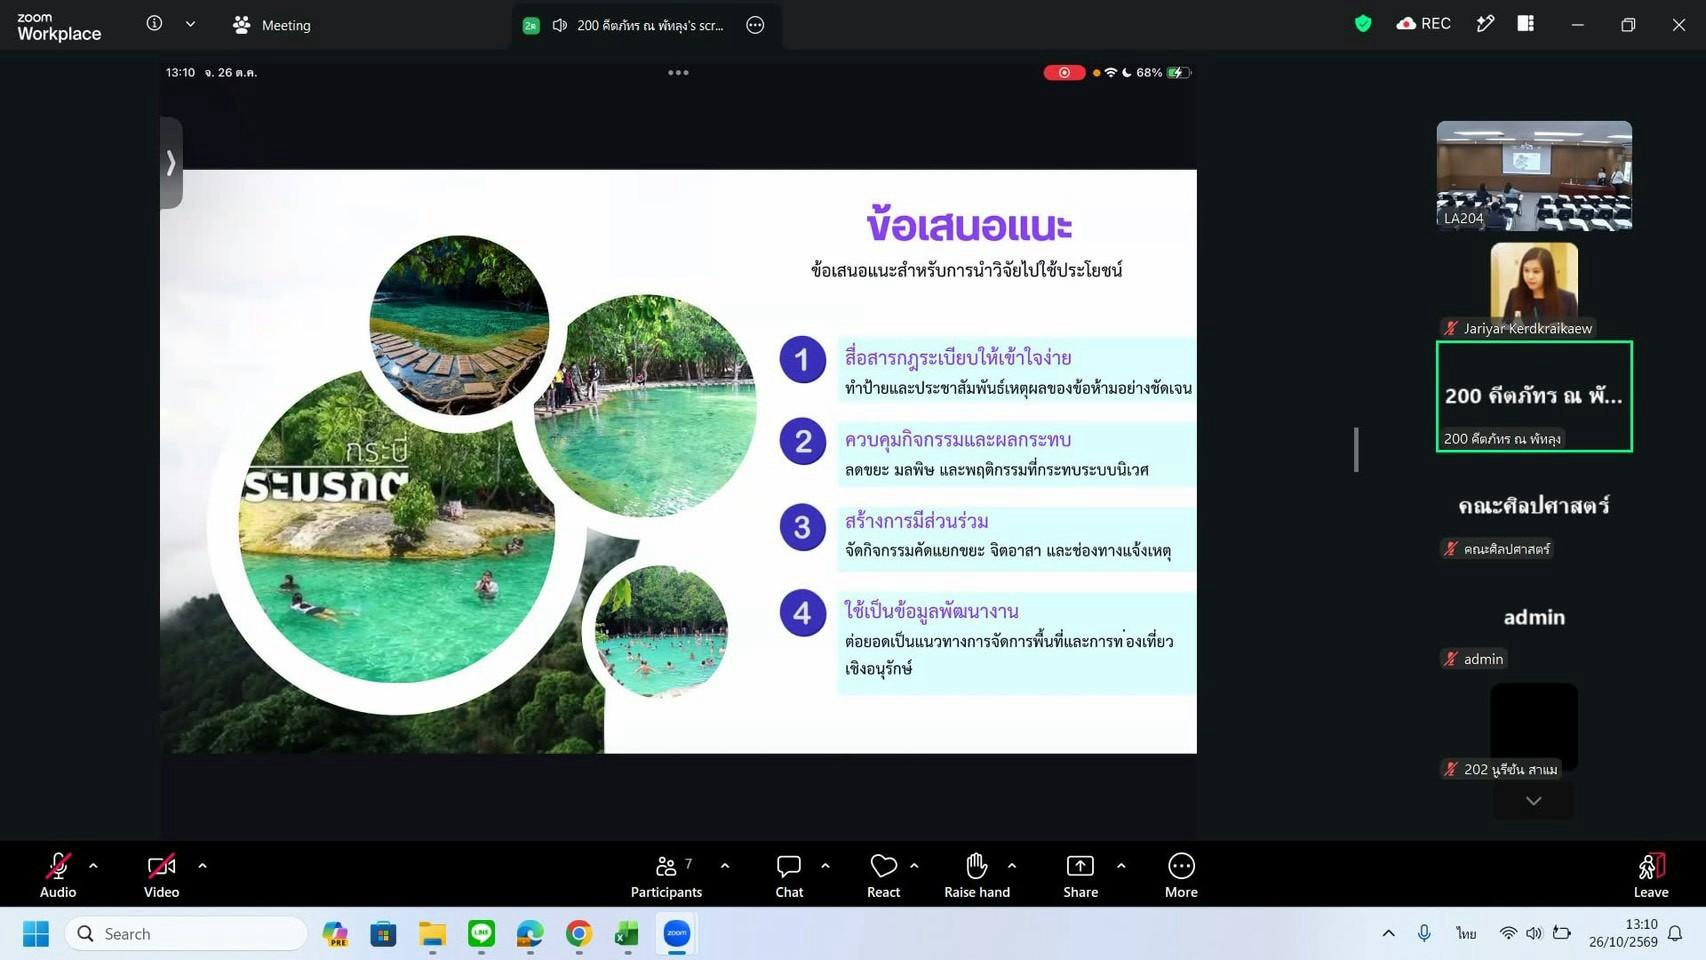Click the taskbar Search box
Viewport: 1706px width, 960px height.
pos(187,934)
